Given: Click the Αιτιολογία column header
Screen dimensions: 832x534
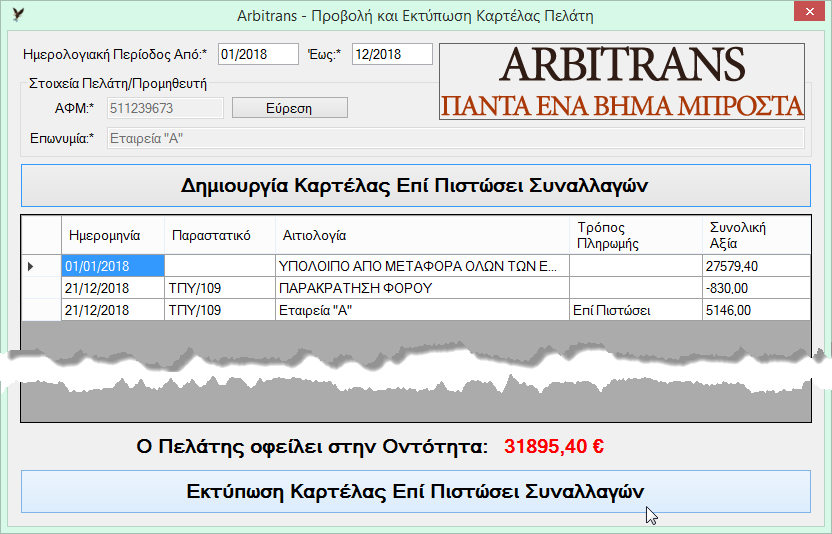Looking at the screenshot, I should coord(422,235).
